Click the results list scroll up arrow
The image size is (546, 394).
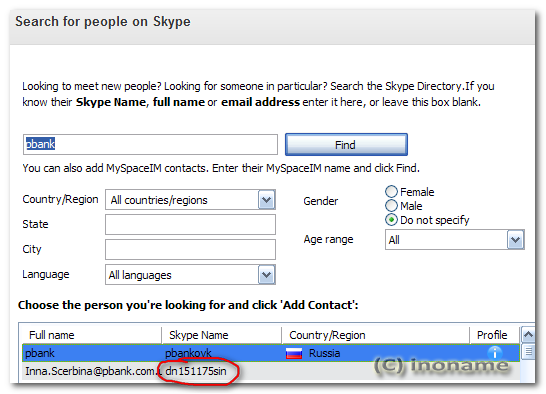point(528,335)
